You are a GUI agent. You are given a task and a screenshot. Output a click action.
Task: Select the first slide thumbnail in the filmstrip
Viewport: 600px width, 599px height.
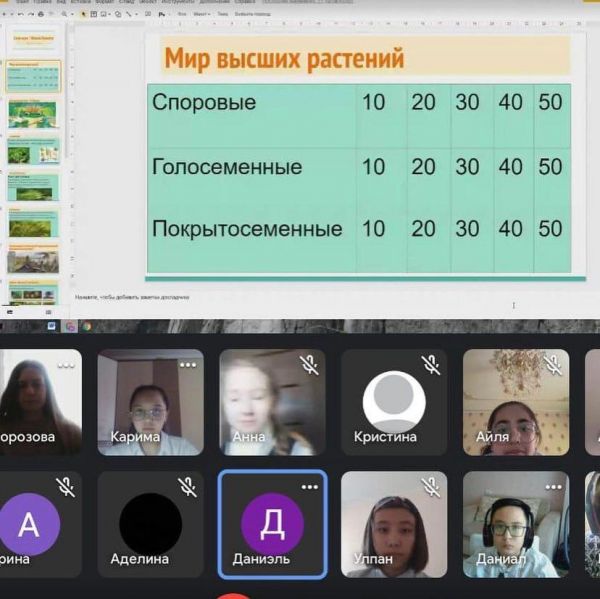(x=34, y=42)
